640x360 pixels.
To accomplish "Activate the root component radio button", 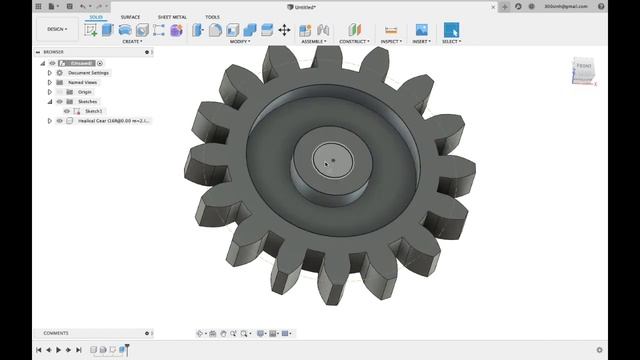I will (x=100, y=63).
